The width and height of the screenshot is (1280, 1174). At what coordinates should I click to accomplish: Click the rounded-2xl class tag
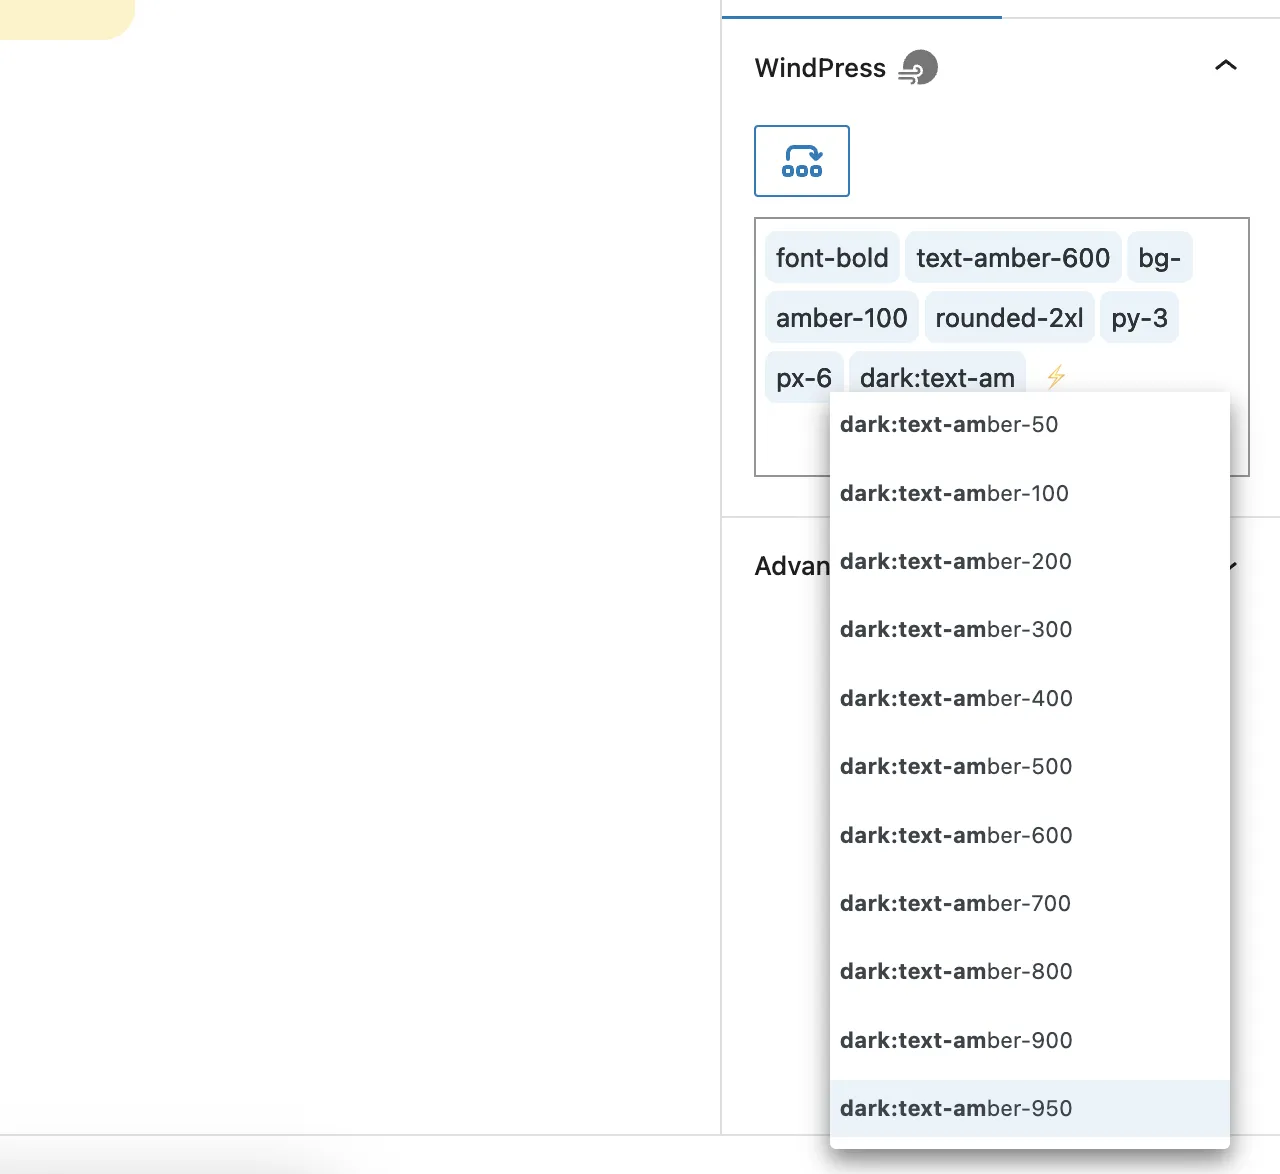[1009, 318]
